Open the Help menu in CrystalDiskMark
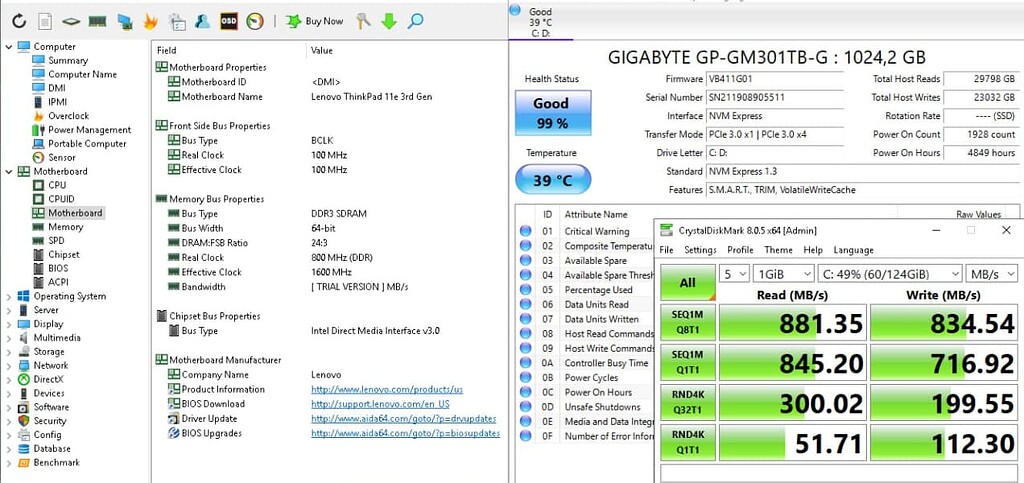 coord(813,250)
